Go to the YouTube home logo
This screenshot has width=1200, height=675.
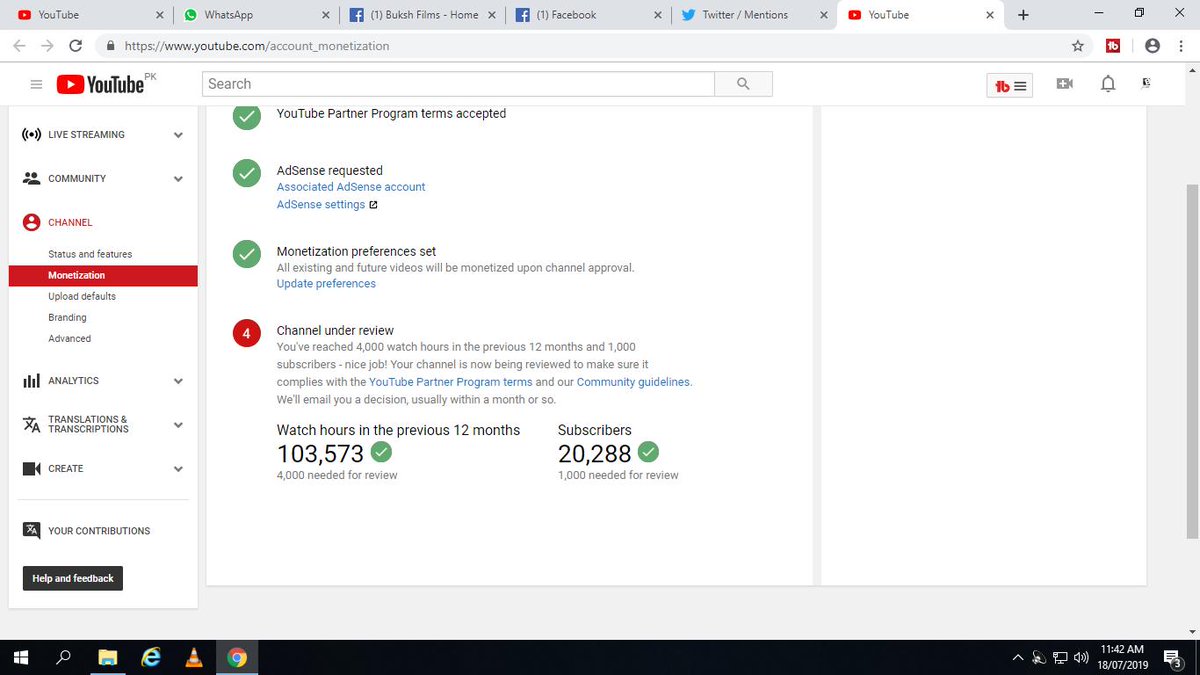point(100,84)
